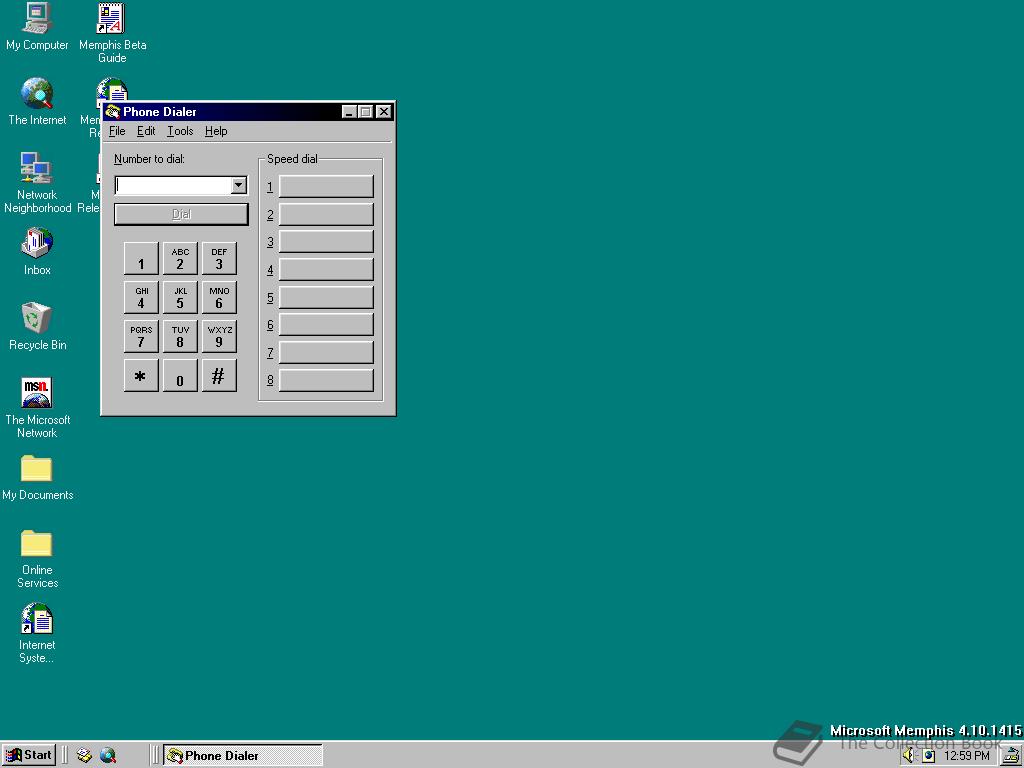Viewport: 1024px width, 768px height.
Task: Launch Internet Explorer from quick launch
Action: [x=108, y=756]
